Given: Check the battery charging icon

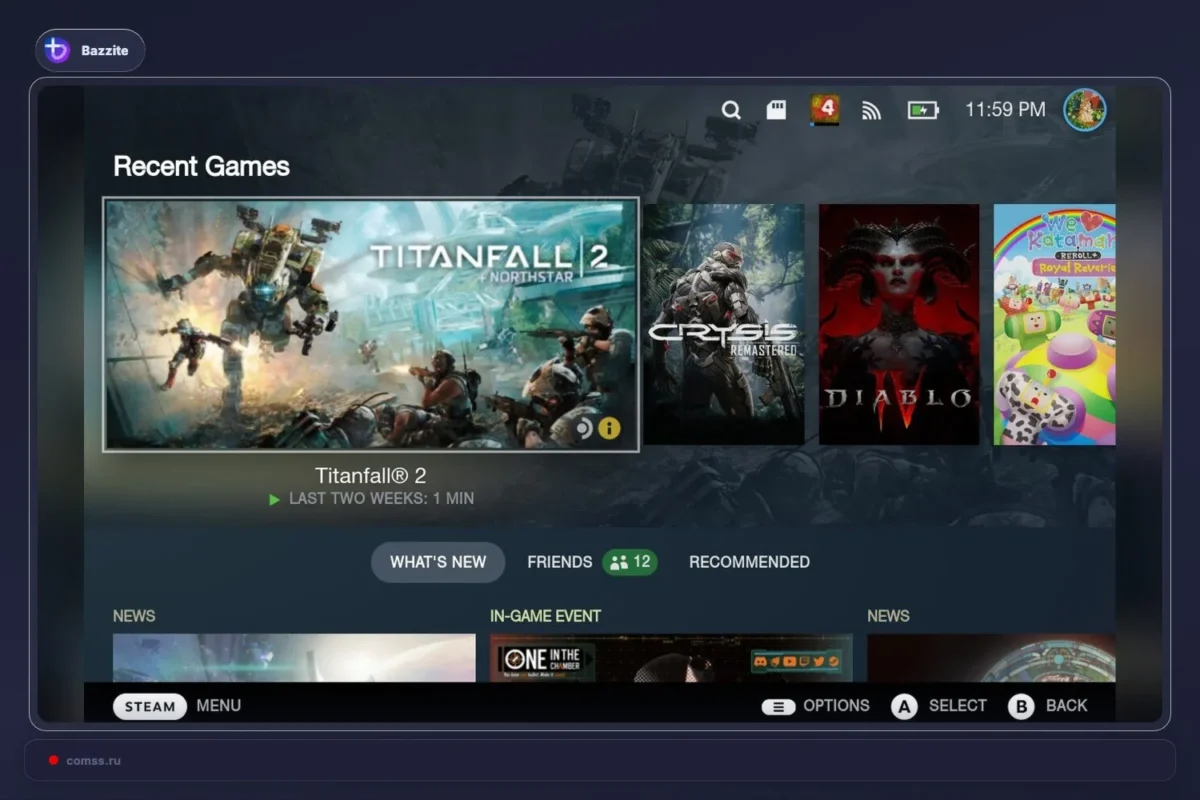Looking at the screenshot, I should pos(923,110).
